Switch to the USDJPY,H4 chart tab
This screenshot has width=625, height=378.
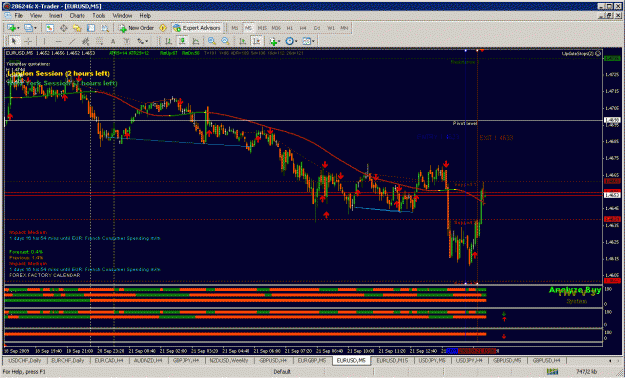tap(470, 360)
